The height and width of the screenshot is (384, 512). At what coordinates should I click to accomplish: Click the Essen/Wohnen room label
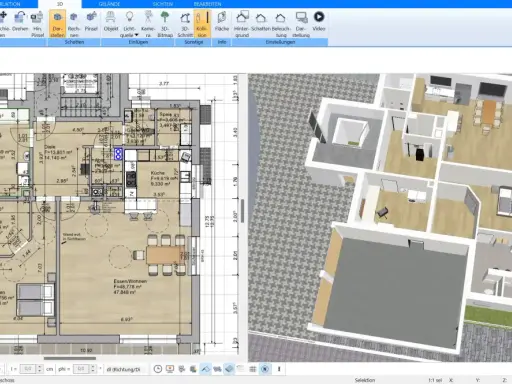[130, 281]
